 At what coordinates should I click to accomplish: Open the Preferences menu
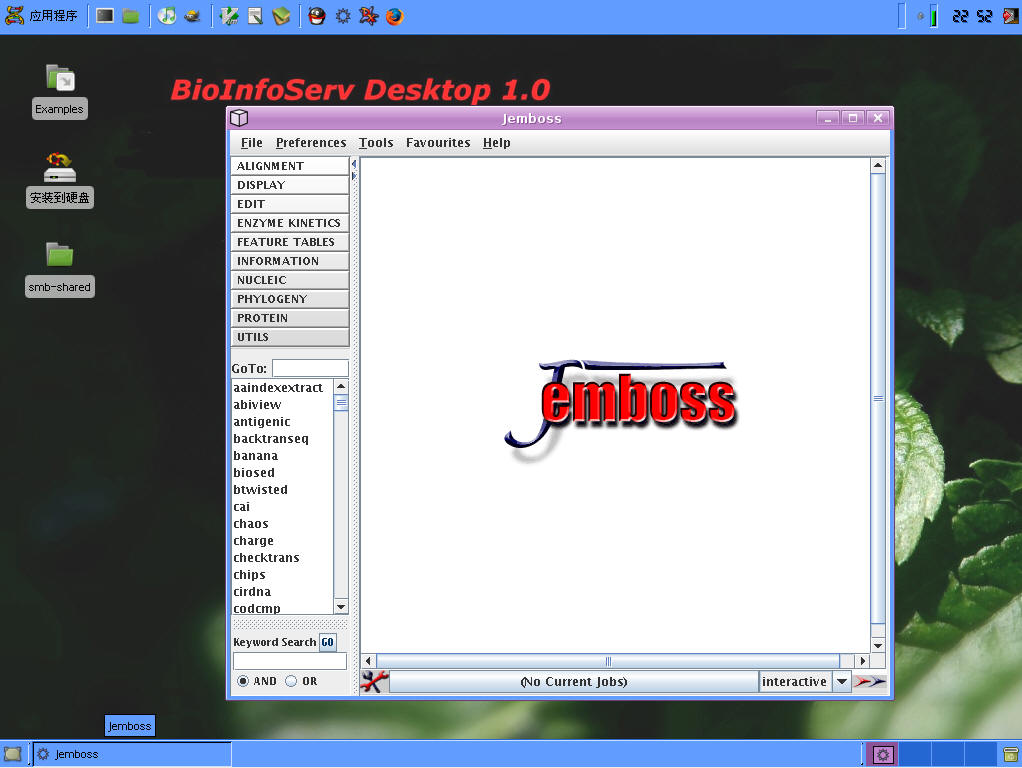[x=311, y=143]
